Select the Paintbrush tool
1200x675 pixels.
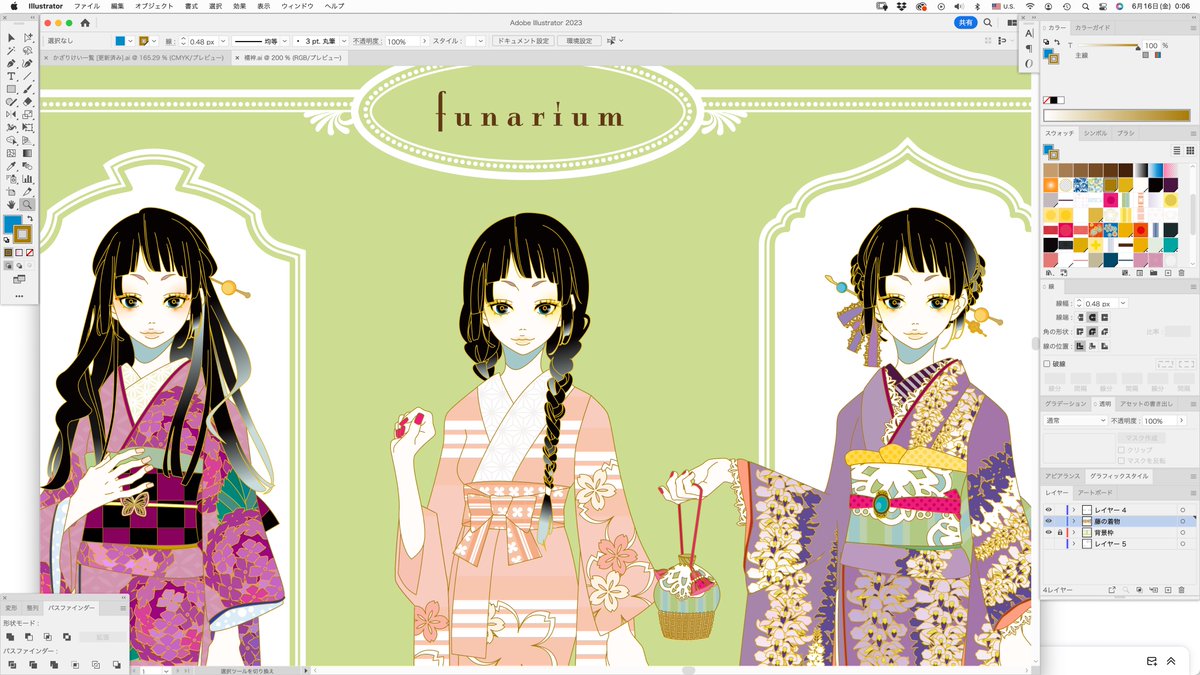28,89
